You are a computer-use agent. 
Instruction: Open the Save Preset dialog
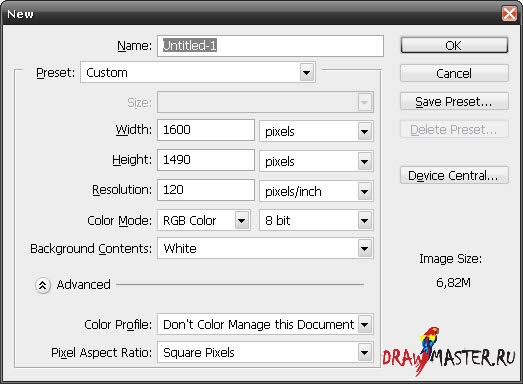click(x=454, y=101)
